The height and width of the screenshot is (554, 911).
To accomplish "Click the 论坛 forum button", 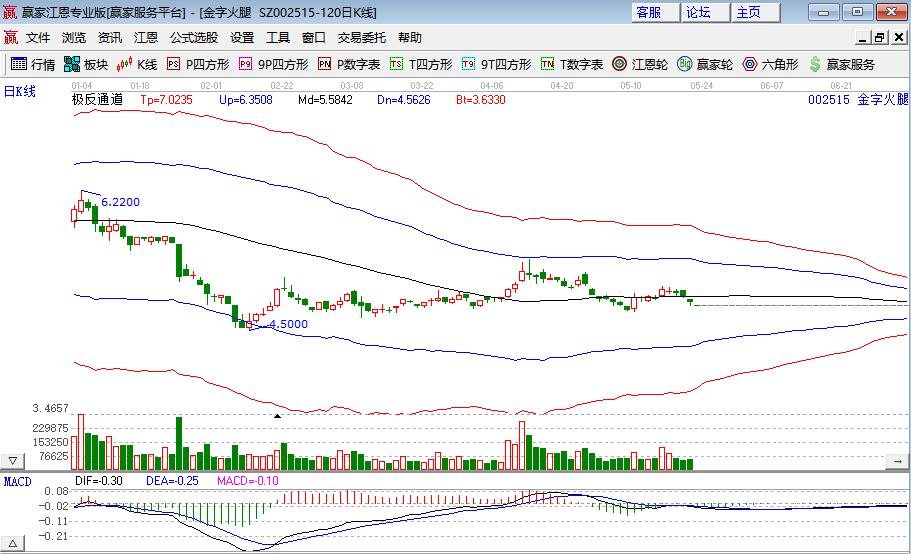I will pos(705,12).
